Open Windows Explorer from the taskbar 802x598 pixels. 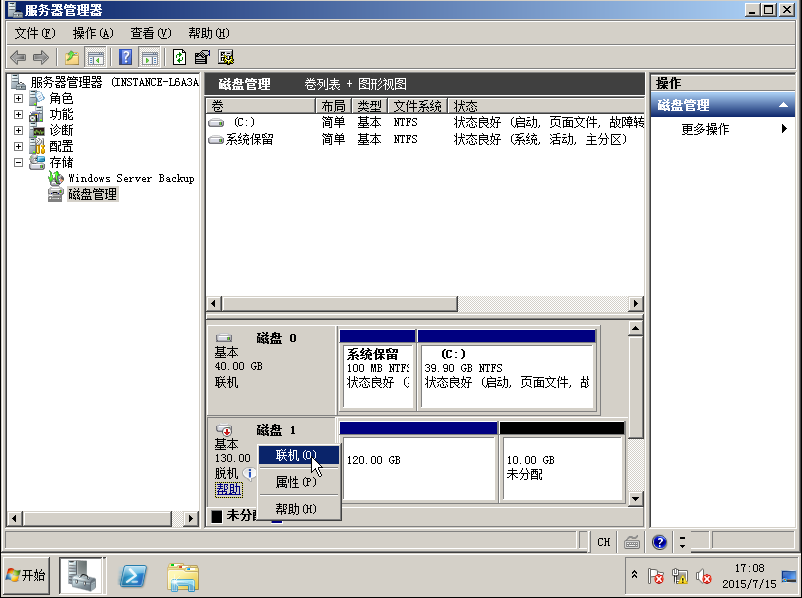coord(183,577)
